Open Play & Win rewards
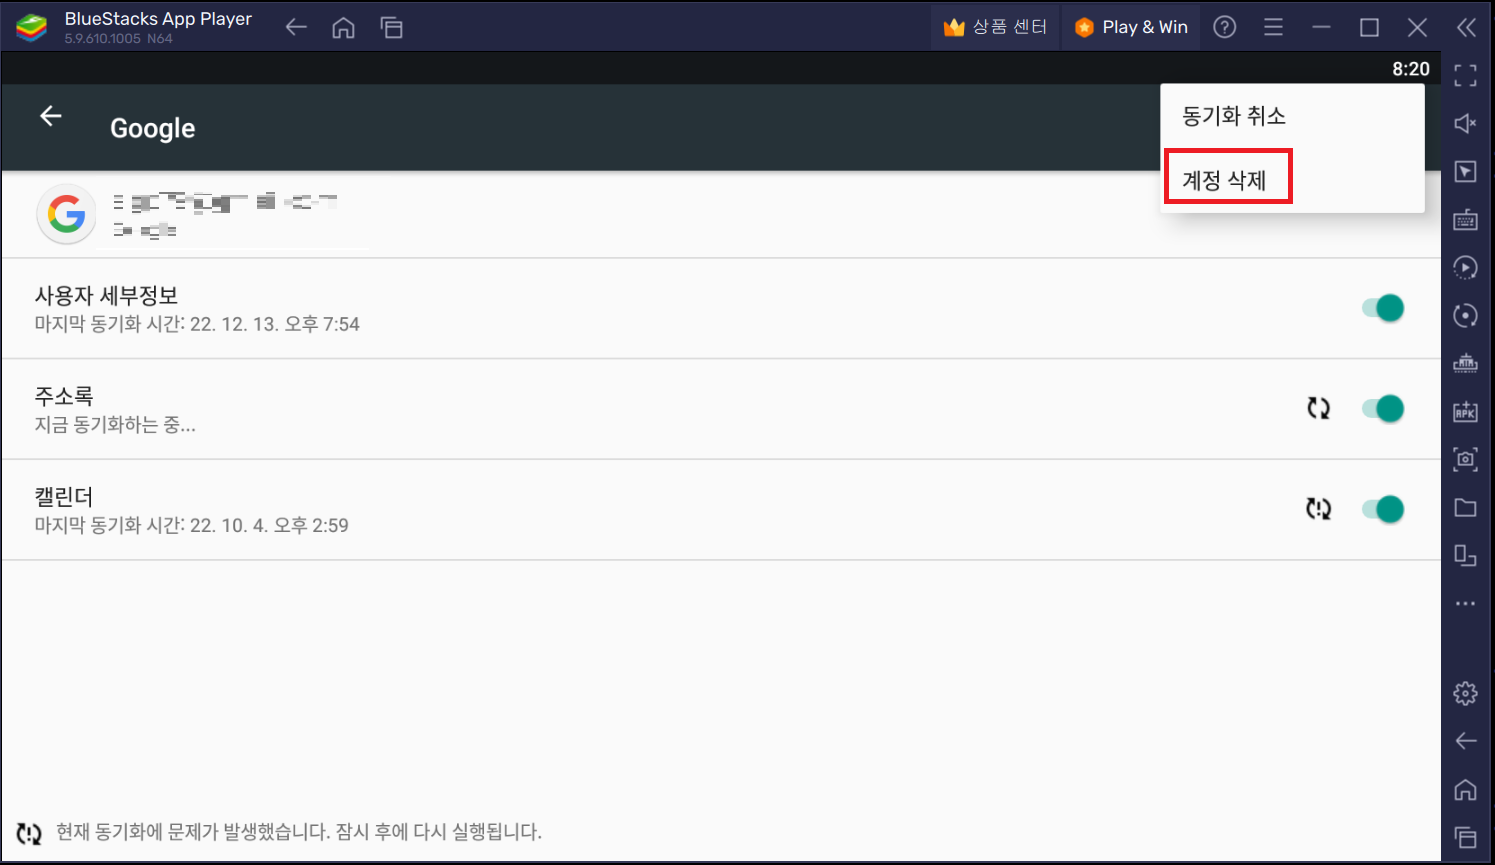The height and width of the screenshot is (865, 1495). tap(1131, 27)
